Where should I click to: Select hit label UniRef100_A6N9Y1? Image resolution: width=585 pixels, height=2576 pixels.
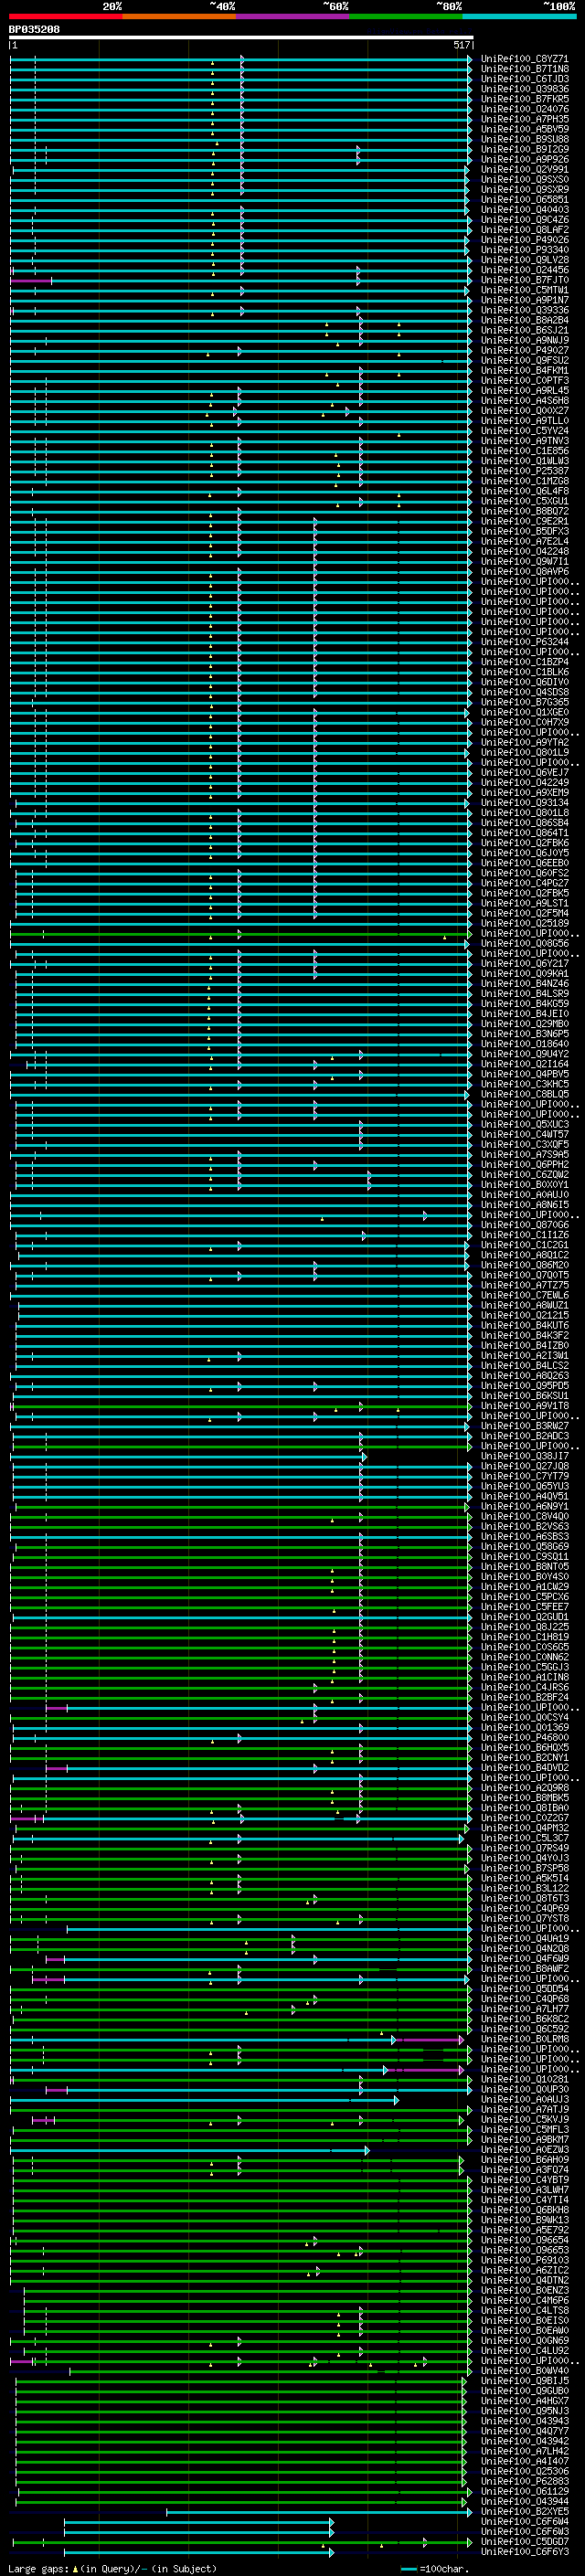pos(525,1506)
